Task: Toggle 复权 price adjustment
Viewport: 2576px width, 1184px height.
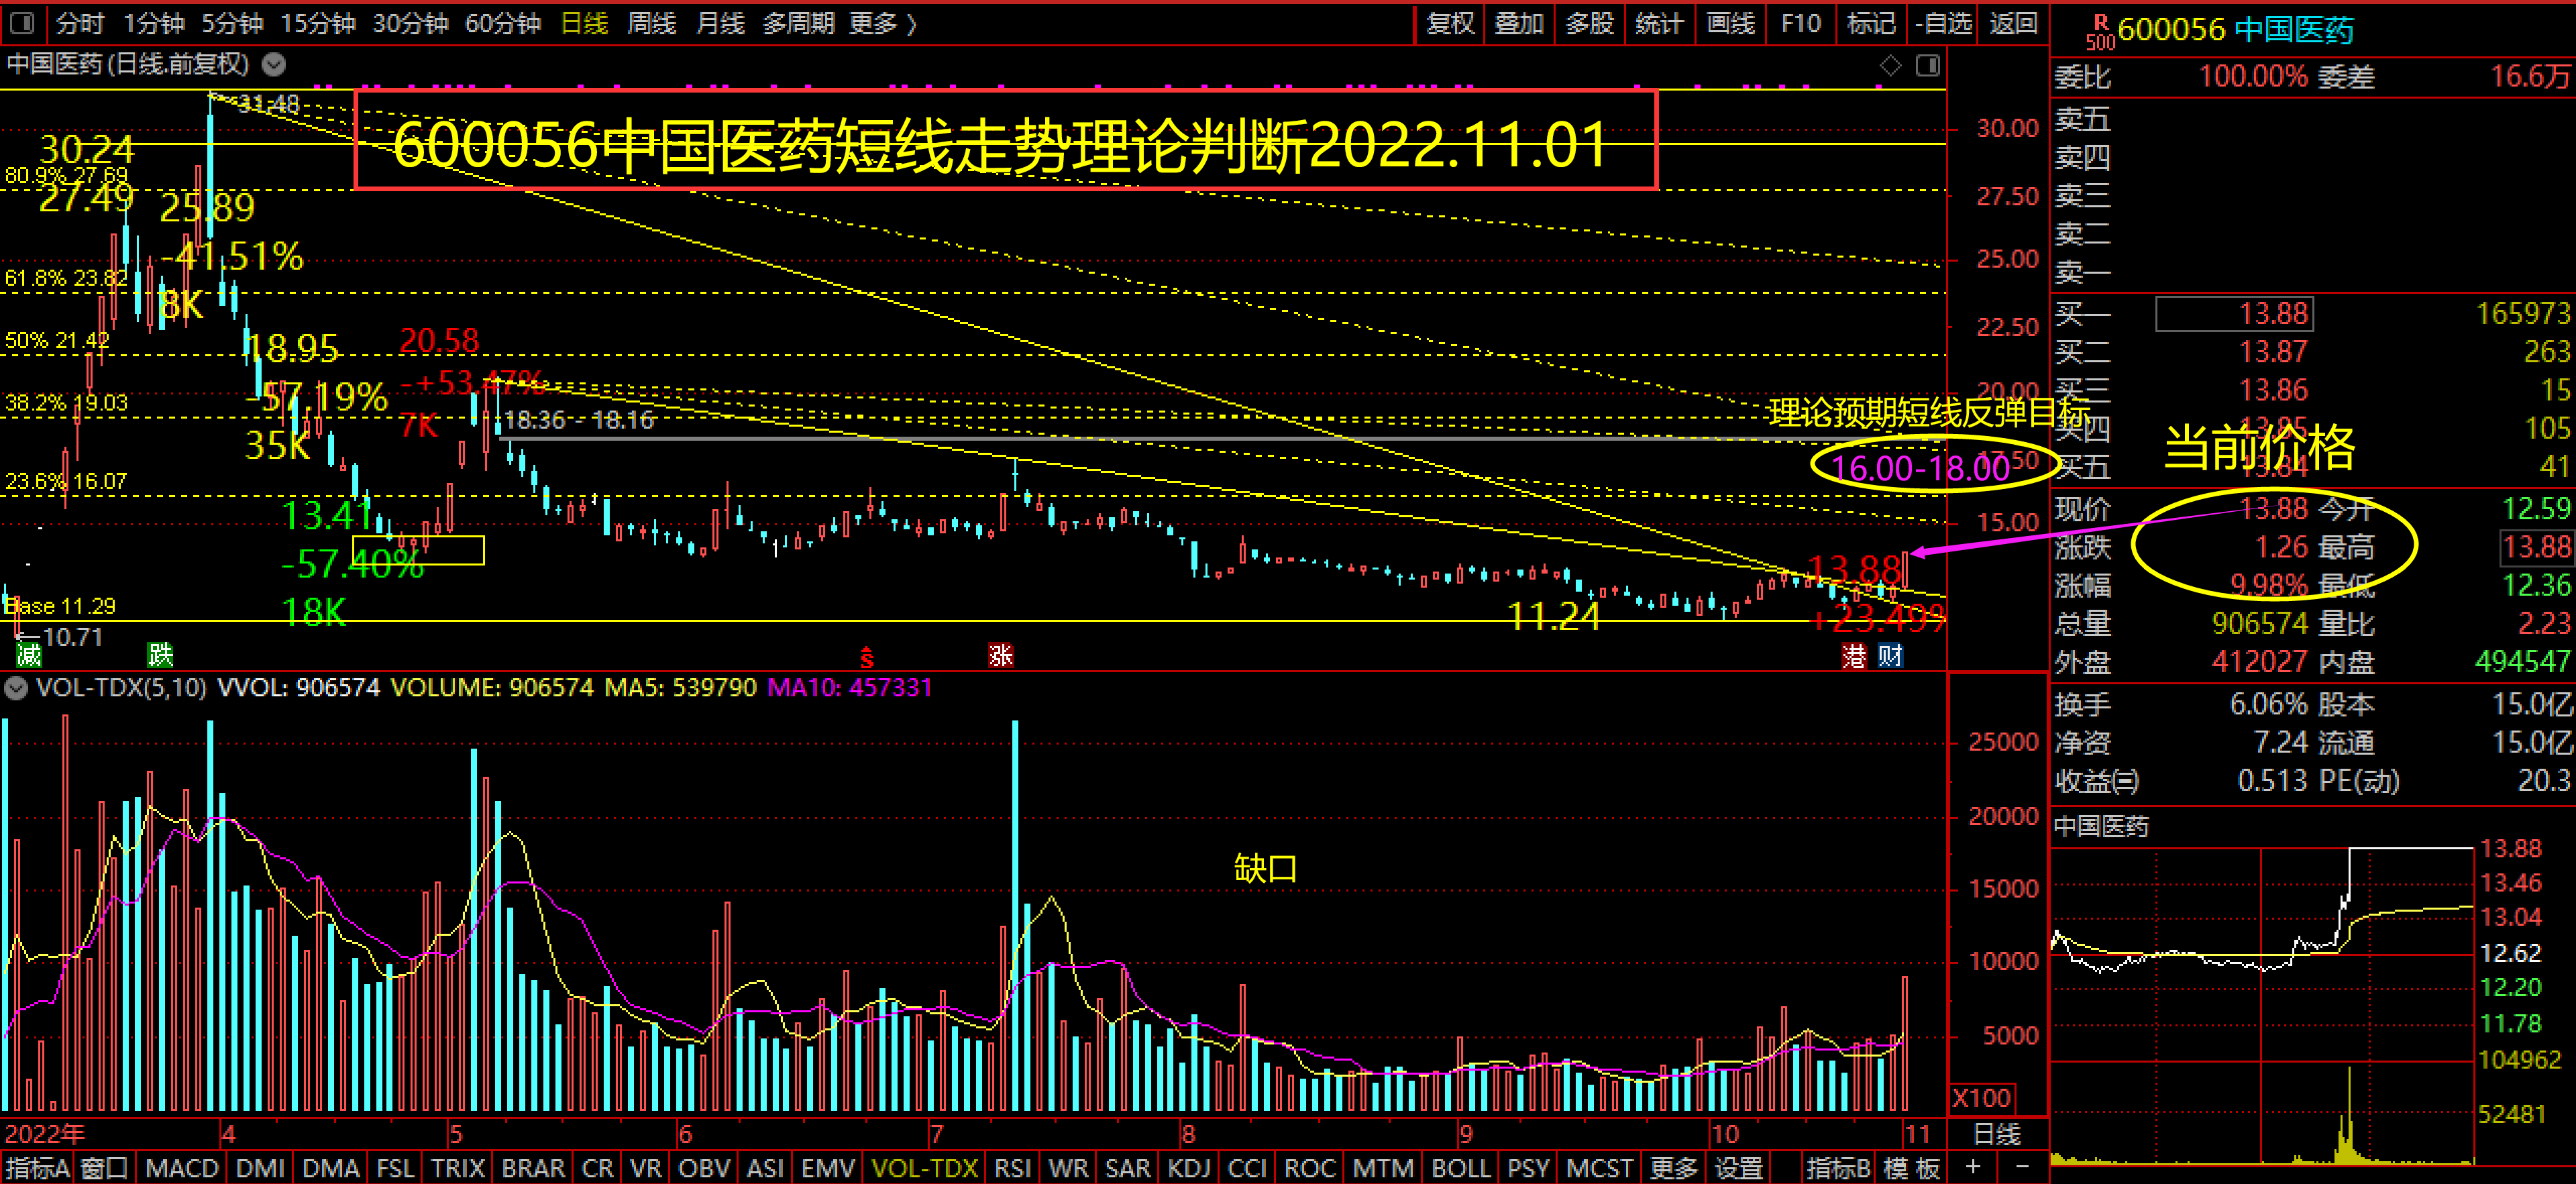Action: point(1450,23)
